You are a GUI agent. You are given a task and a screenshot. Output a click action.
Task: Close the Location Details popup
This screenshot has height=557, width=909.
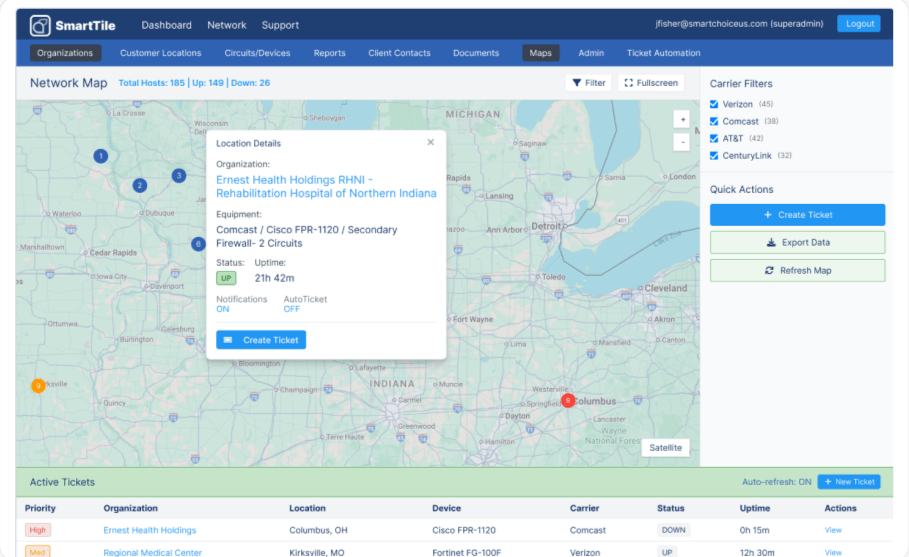[x=431, y=142]
